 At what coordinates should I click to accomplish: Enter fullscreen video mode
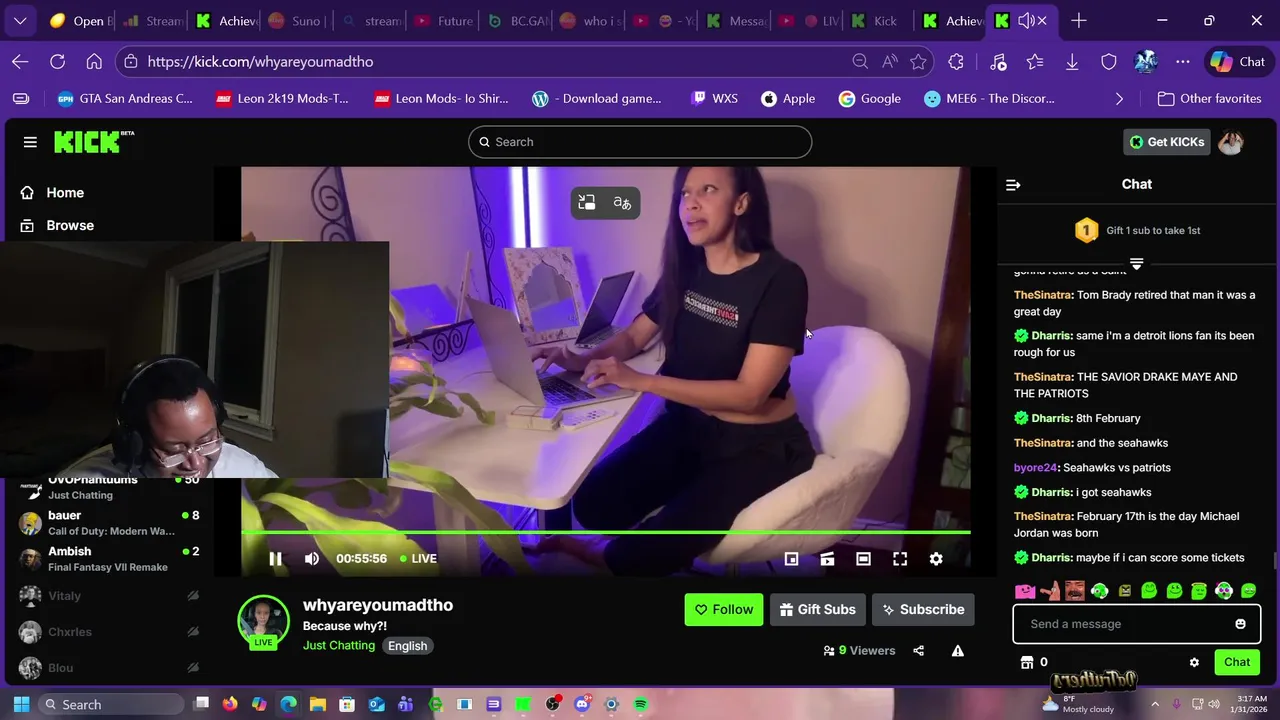pos(900,559)
